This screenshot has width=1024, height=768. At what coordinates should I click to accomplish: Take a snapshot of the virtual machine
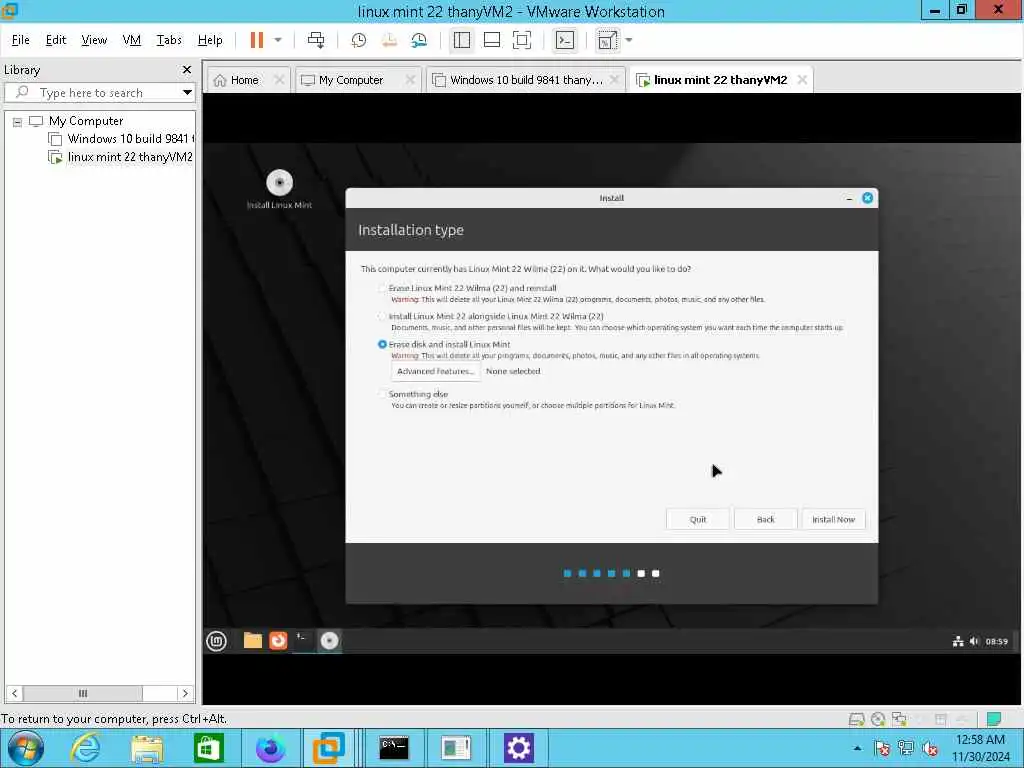359,40
